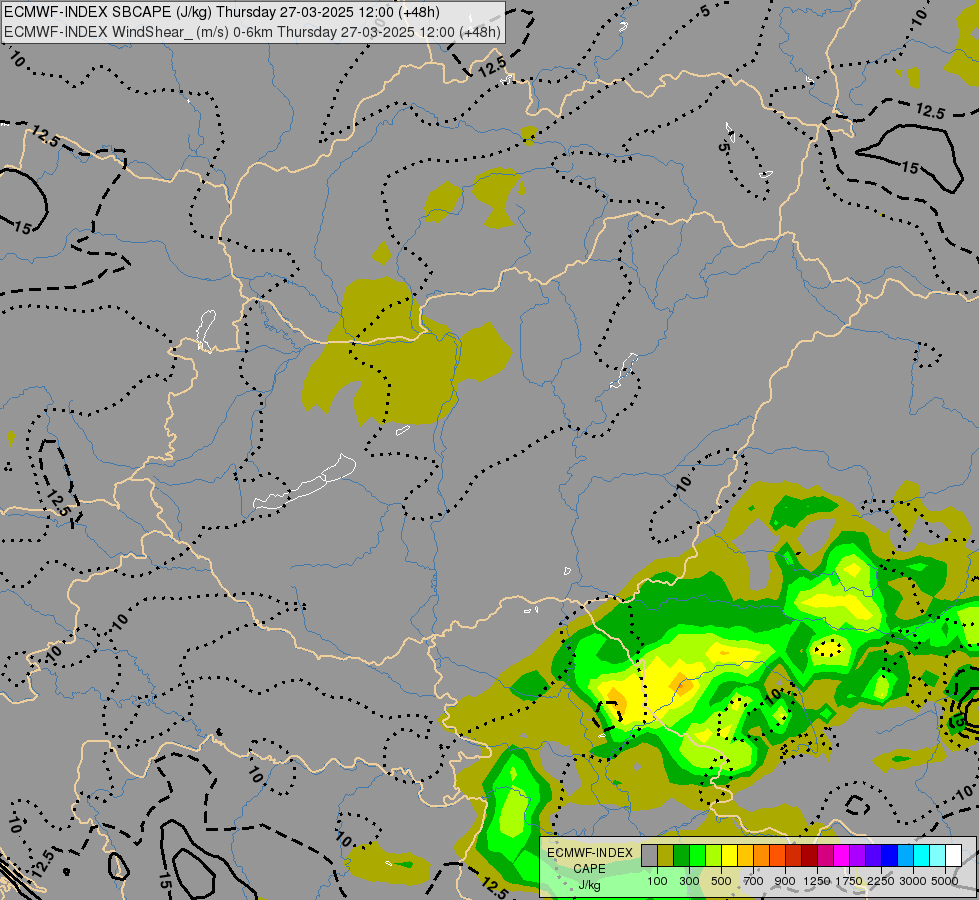The height and width of the screenshot is (900, 979).
Task: Select the yellow-green legend swatch
Action: (714, 856)
